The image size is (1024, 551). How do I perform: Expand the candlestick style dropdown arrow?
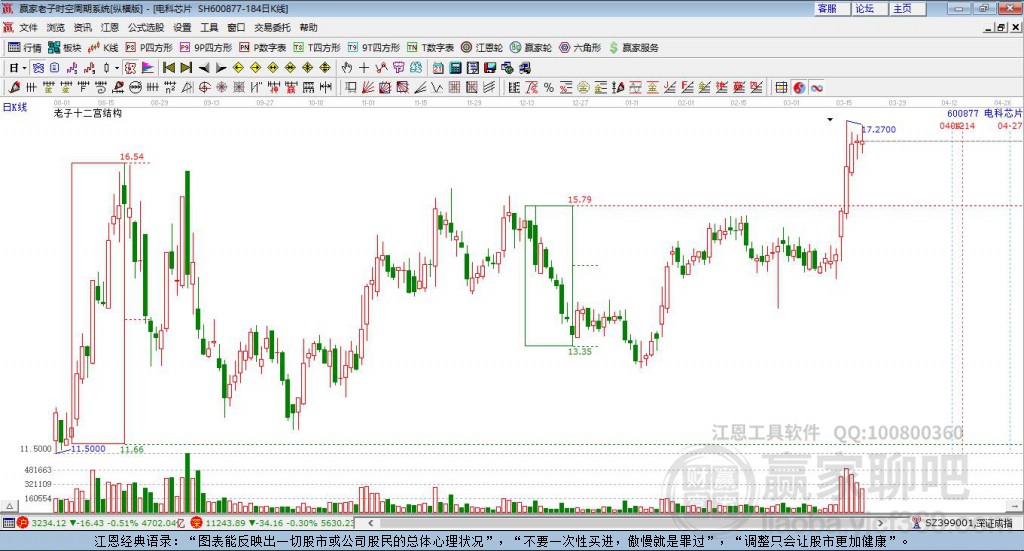117,68
